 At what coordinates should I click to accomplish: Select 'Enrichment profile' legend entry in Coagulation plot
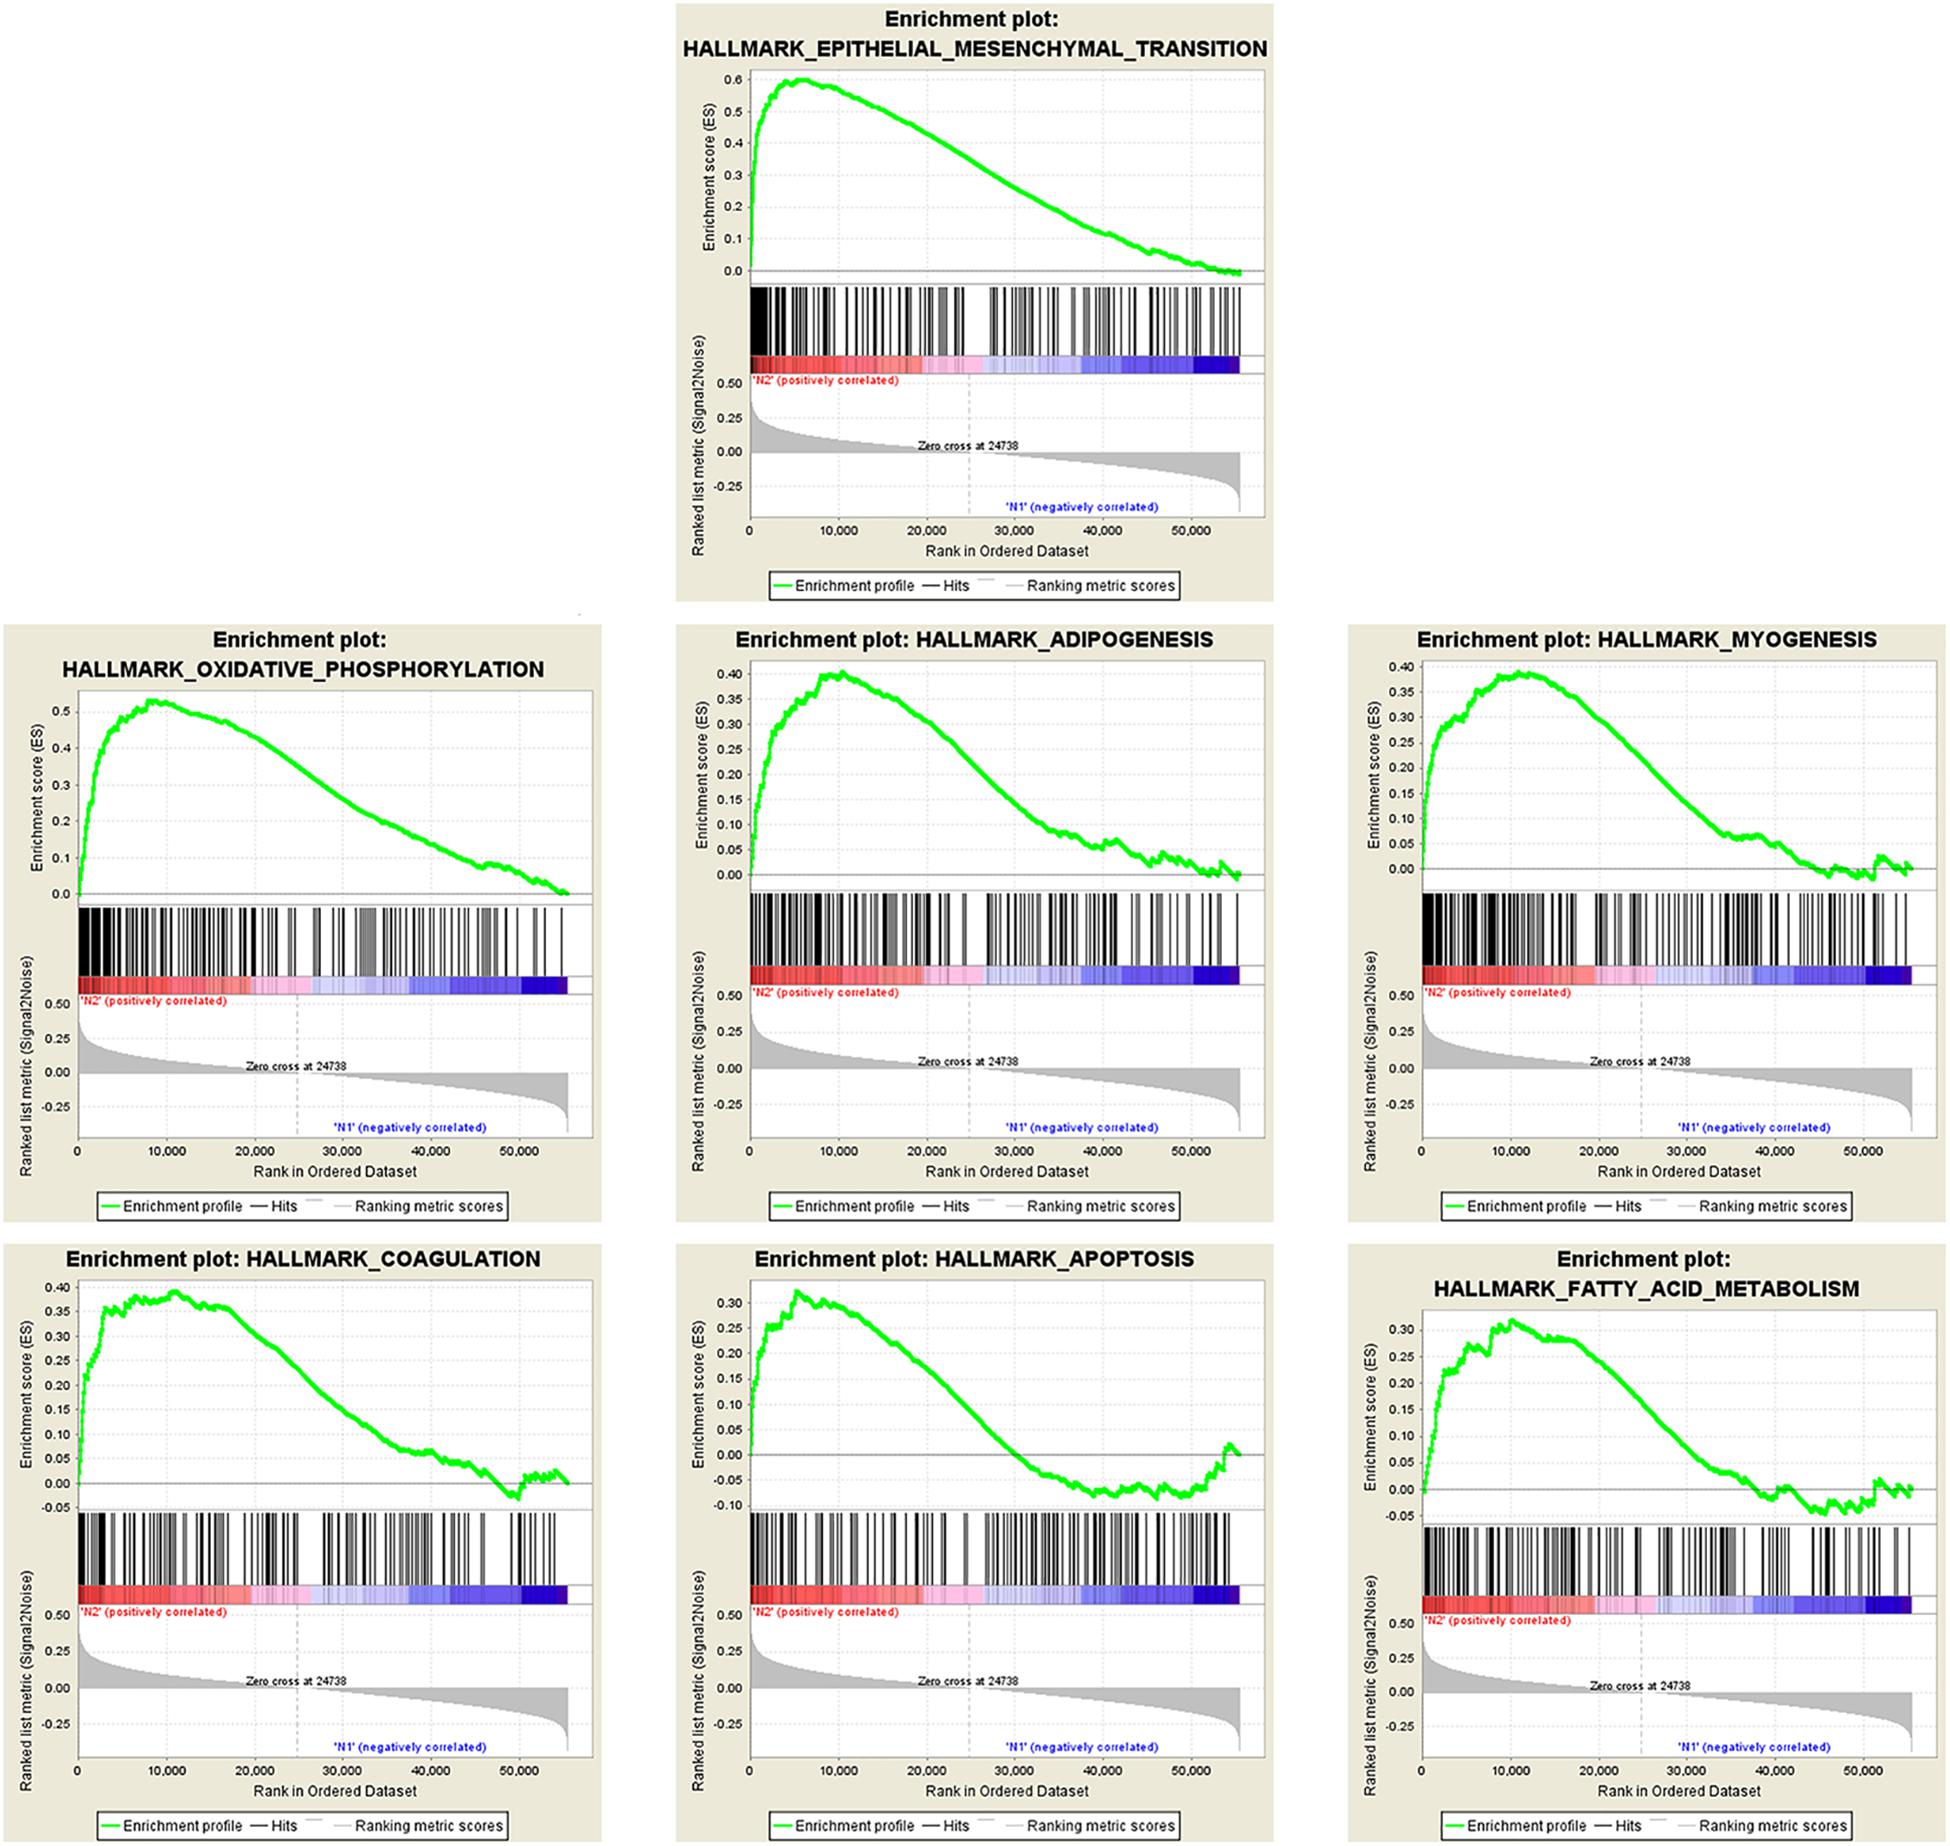tap(172, 1826)
